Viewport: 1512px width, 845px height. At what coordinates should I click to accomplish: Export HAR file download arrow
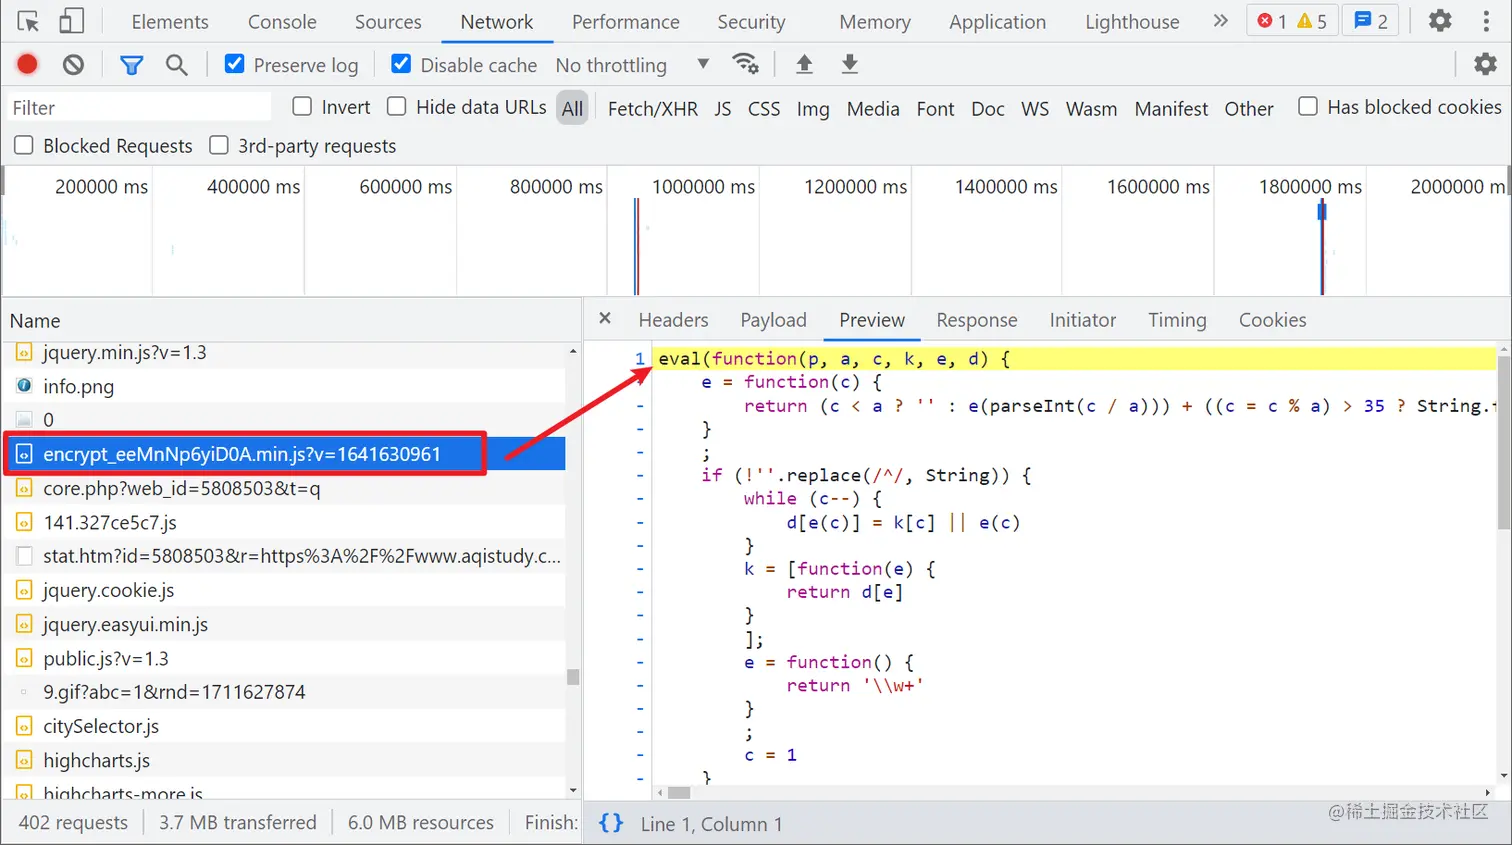850,64
